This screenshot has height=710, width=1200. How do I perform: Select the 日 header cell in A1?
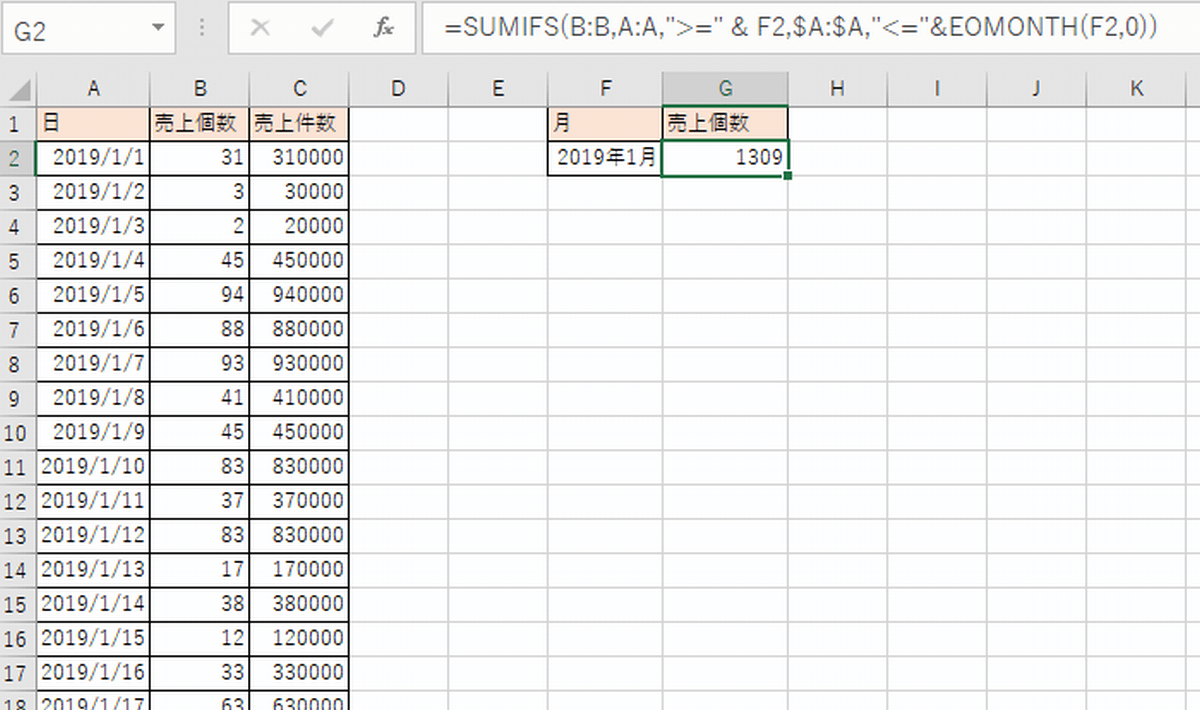[93, 122]
